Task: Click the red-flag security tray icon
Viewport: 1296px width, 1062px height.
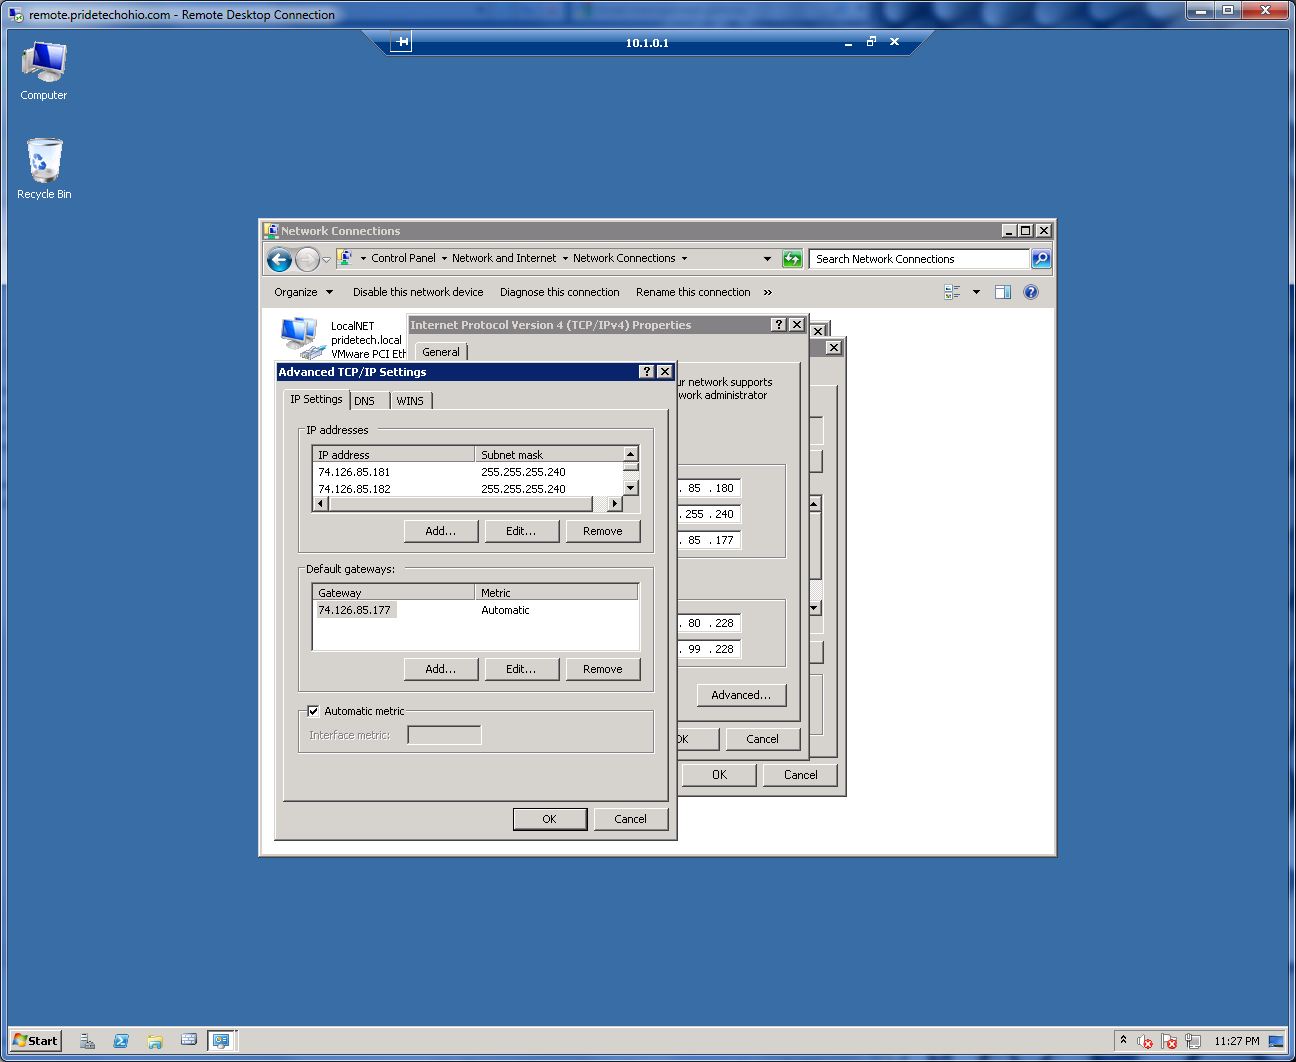Action: pos(1169,1041)
